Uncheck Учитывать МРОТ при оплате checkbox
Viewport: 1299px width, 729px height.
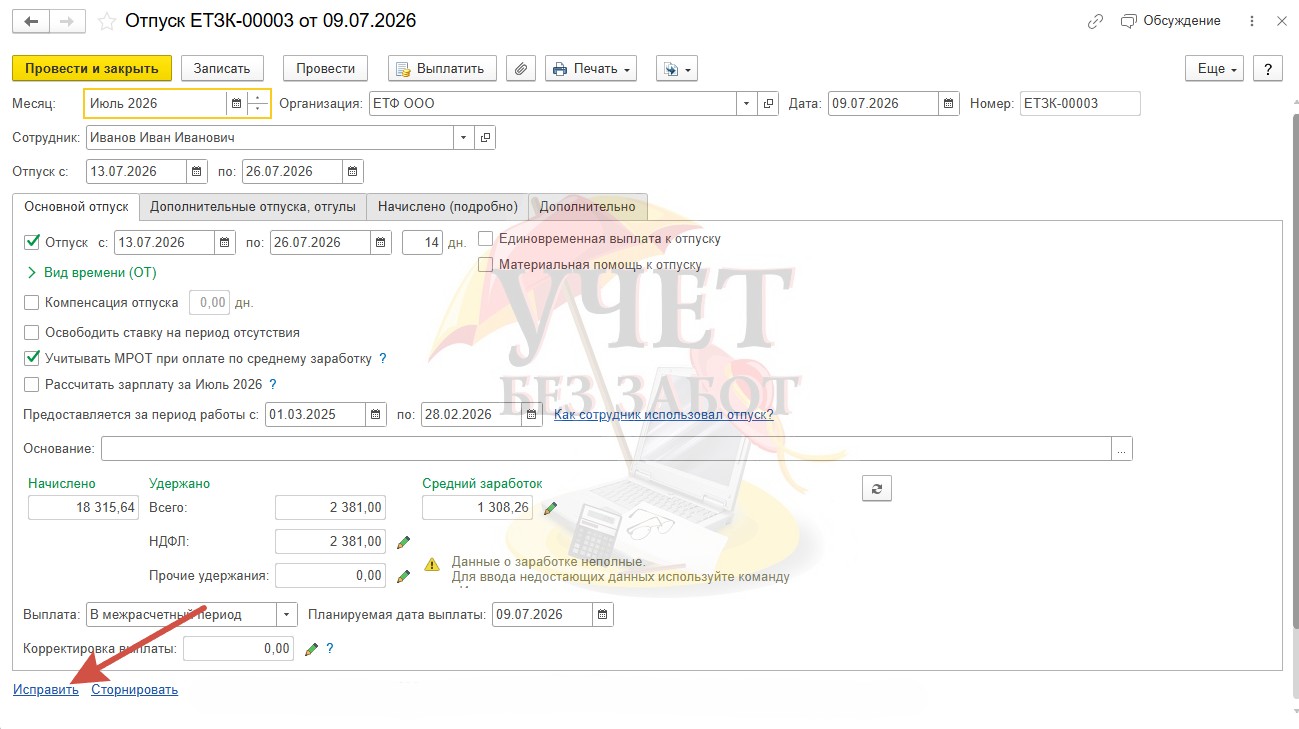pyautogui.click(x=31, y=358)
